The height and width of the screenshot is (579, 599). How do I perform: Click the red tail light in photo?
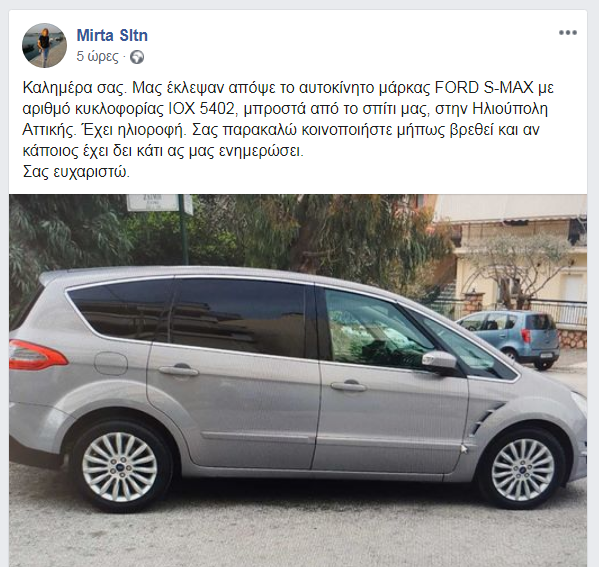click(37, 355)
